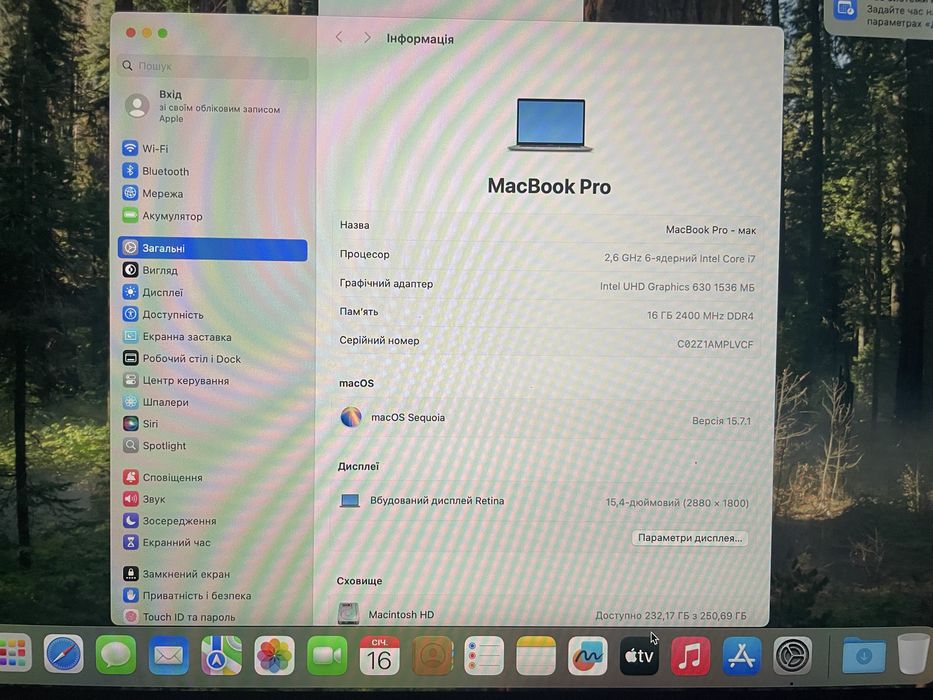The width and height of the screenshot is (933, 700).
Task: Click memory value 16 ГБ 2400 MHz DDR4
Action: click(700, 316)
